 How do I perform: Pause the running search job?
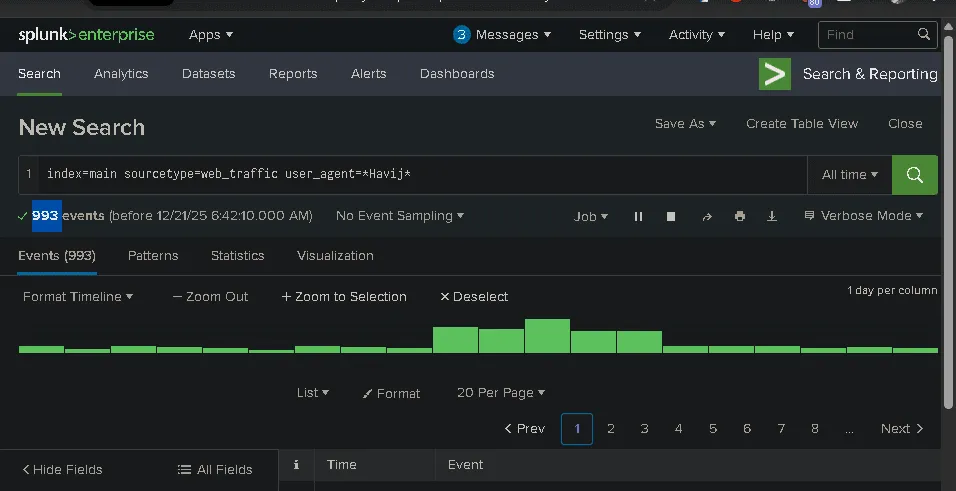[638, 216]
